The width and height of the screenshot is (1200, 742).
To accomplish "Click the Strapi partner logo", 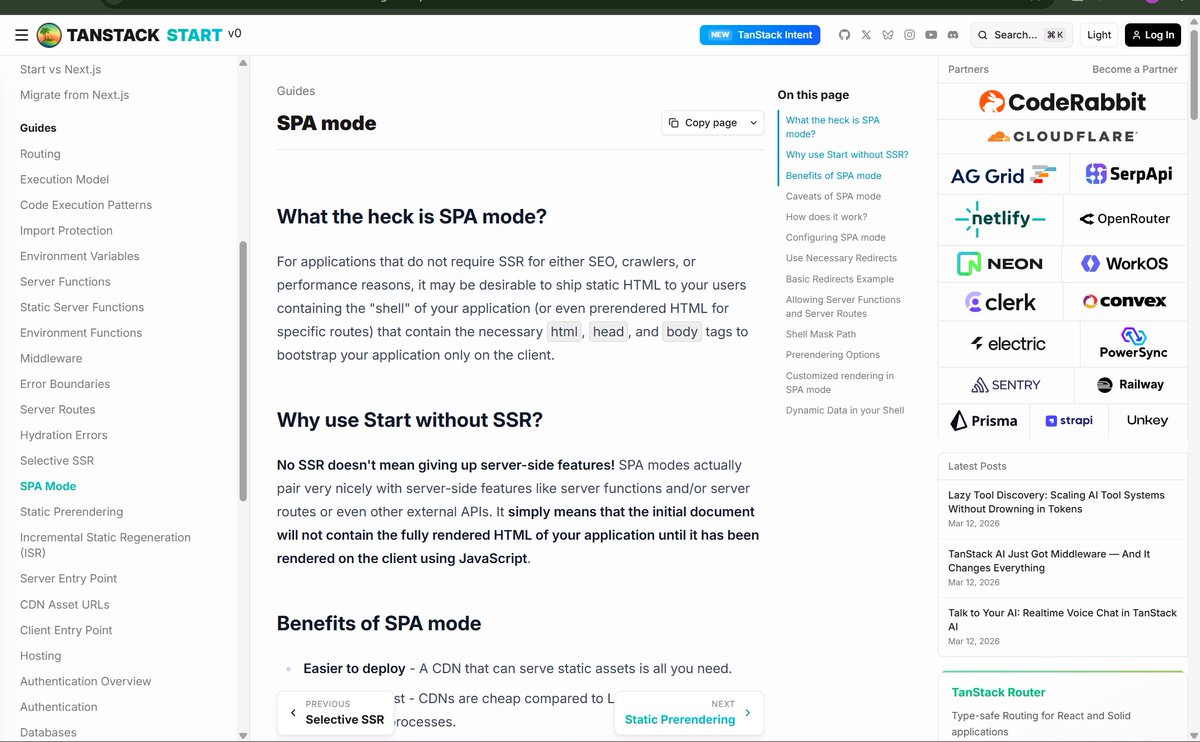I will [1069, 421].
